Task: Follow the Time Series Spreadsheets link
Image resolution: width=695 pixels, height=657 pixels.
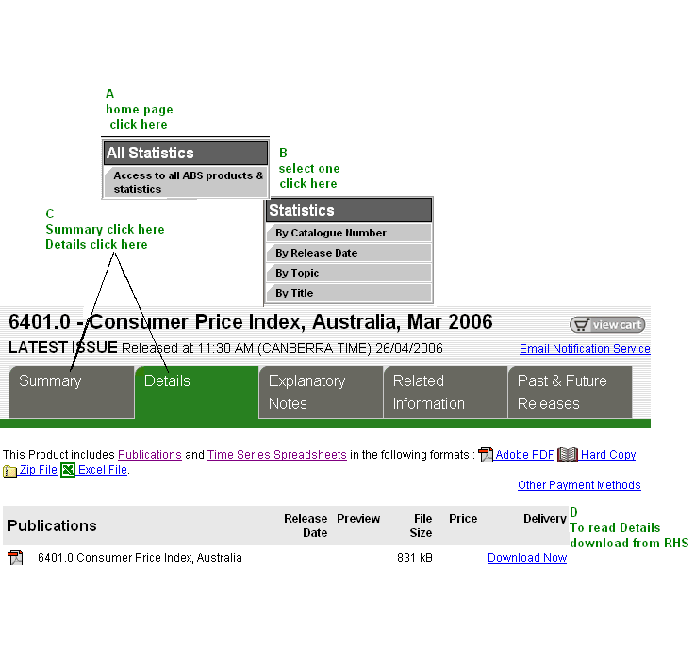Action: (277, 455)
